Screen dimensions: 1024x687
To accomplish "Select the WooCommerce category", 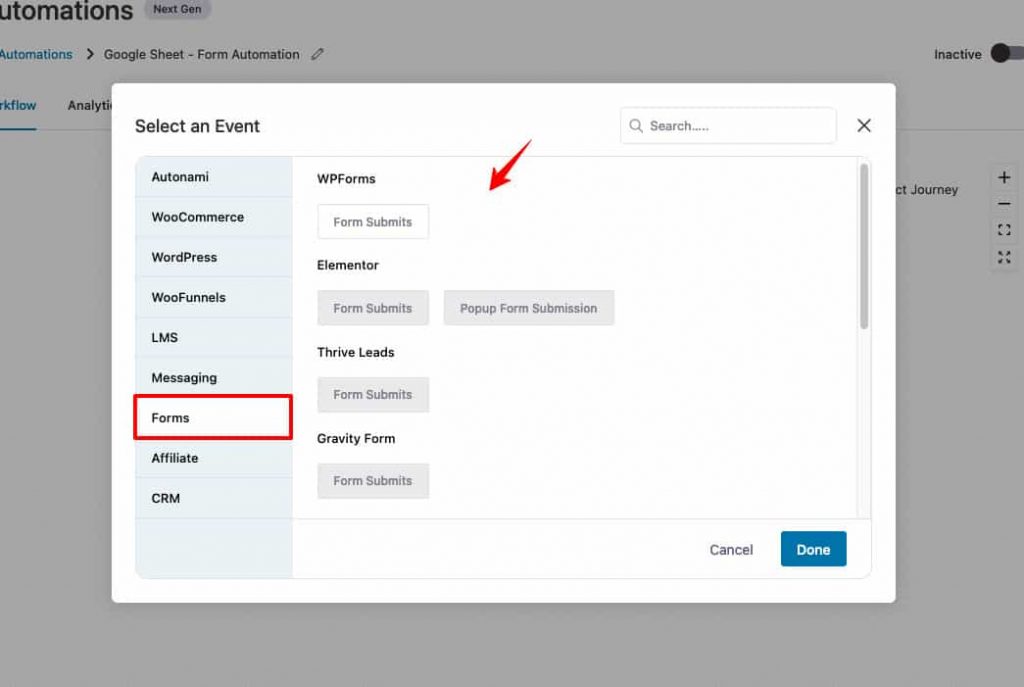I will (214, 217).
